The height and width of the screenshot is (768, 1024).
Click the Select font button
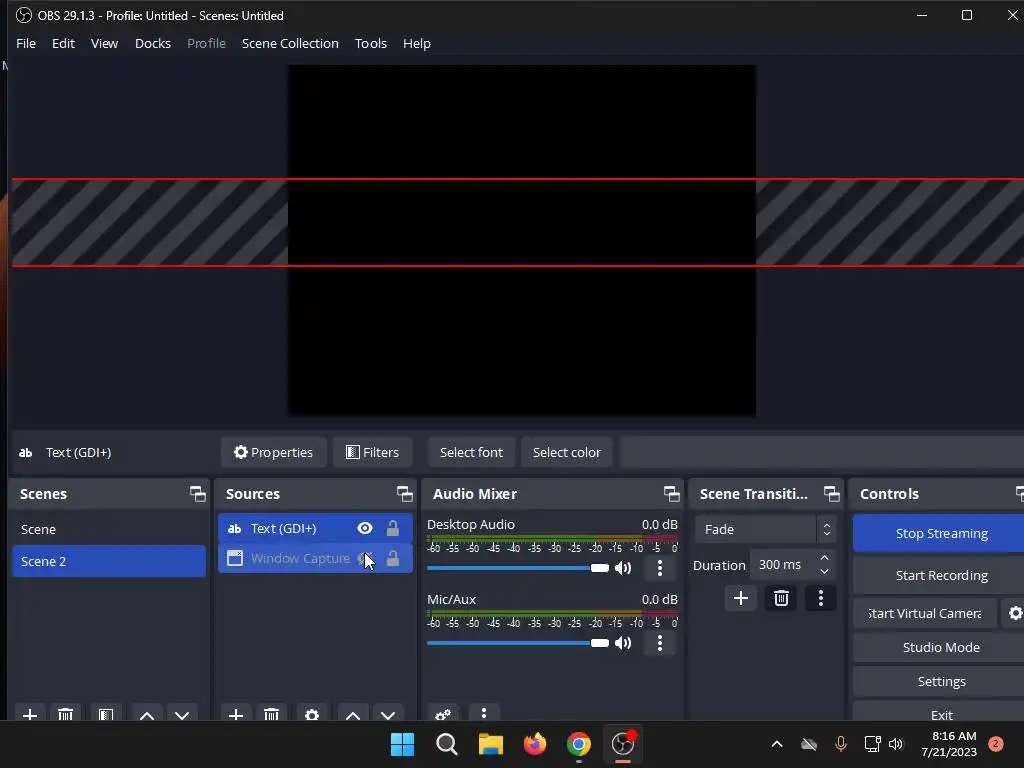pyautogui.click(x=472, y=452)
